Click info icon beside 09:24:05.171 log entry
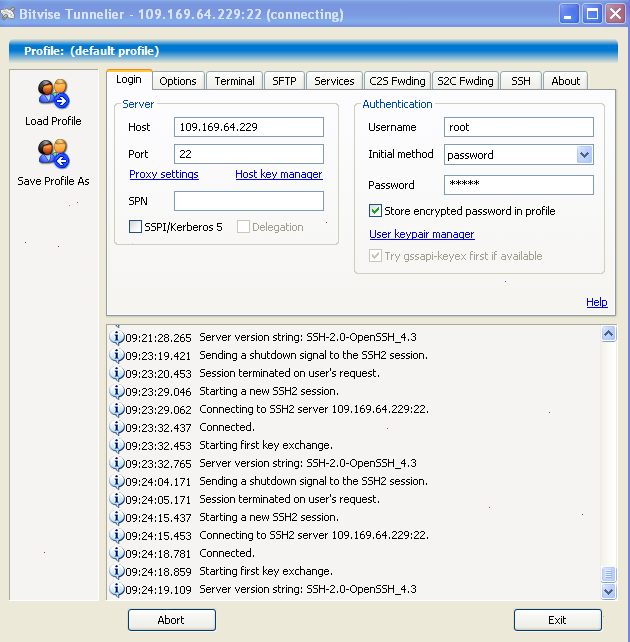Screen dimensions: 630x642 pos(117,500)
